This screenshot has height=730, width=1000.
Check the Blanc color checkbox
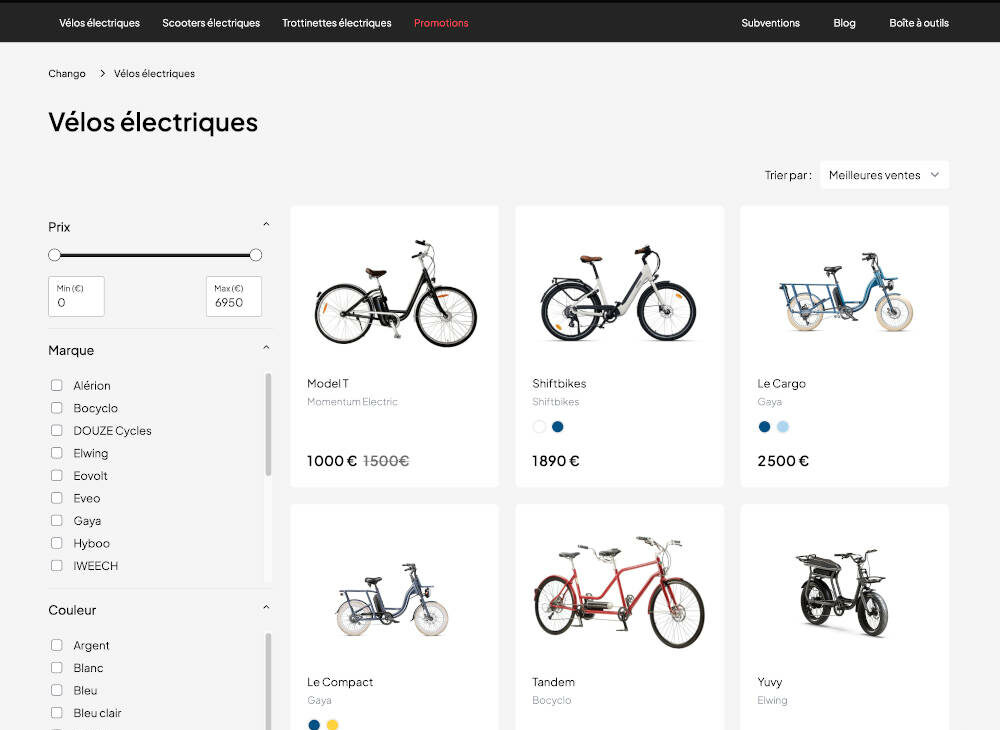pyautogui.click(x=57, y=668)
